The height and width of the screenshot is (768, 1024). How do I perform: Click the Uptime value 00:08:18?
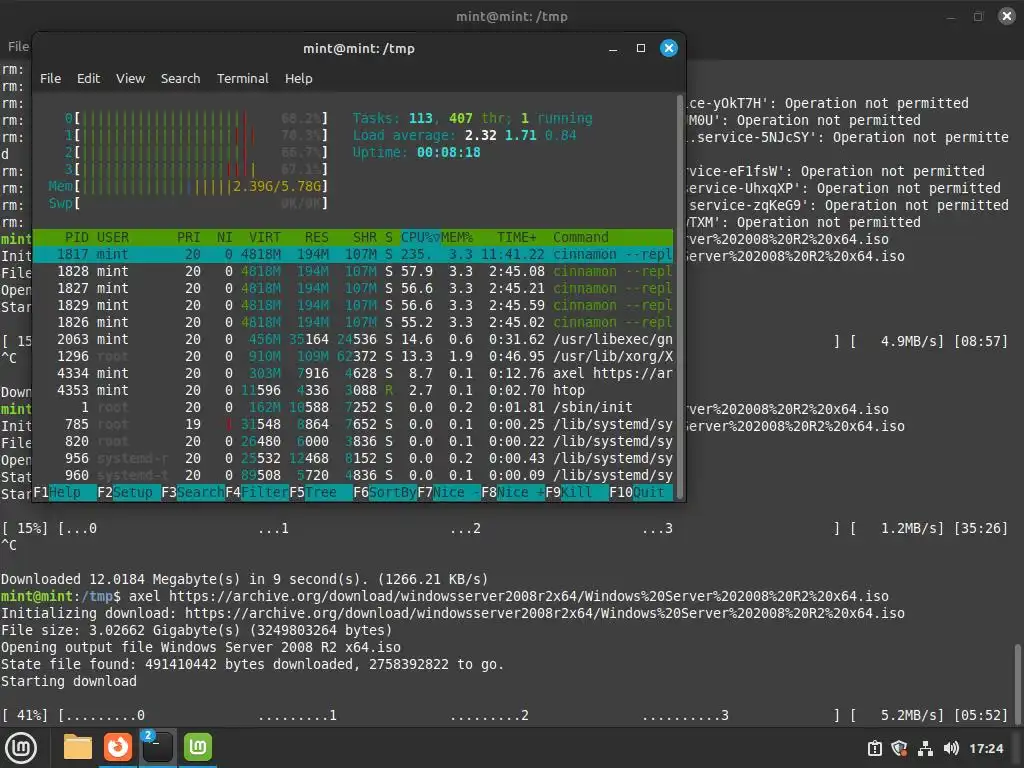click(449, 152)
